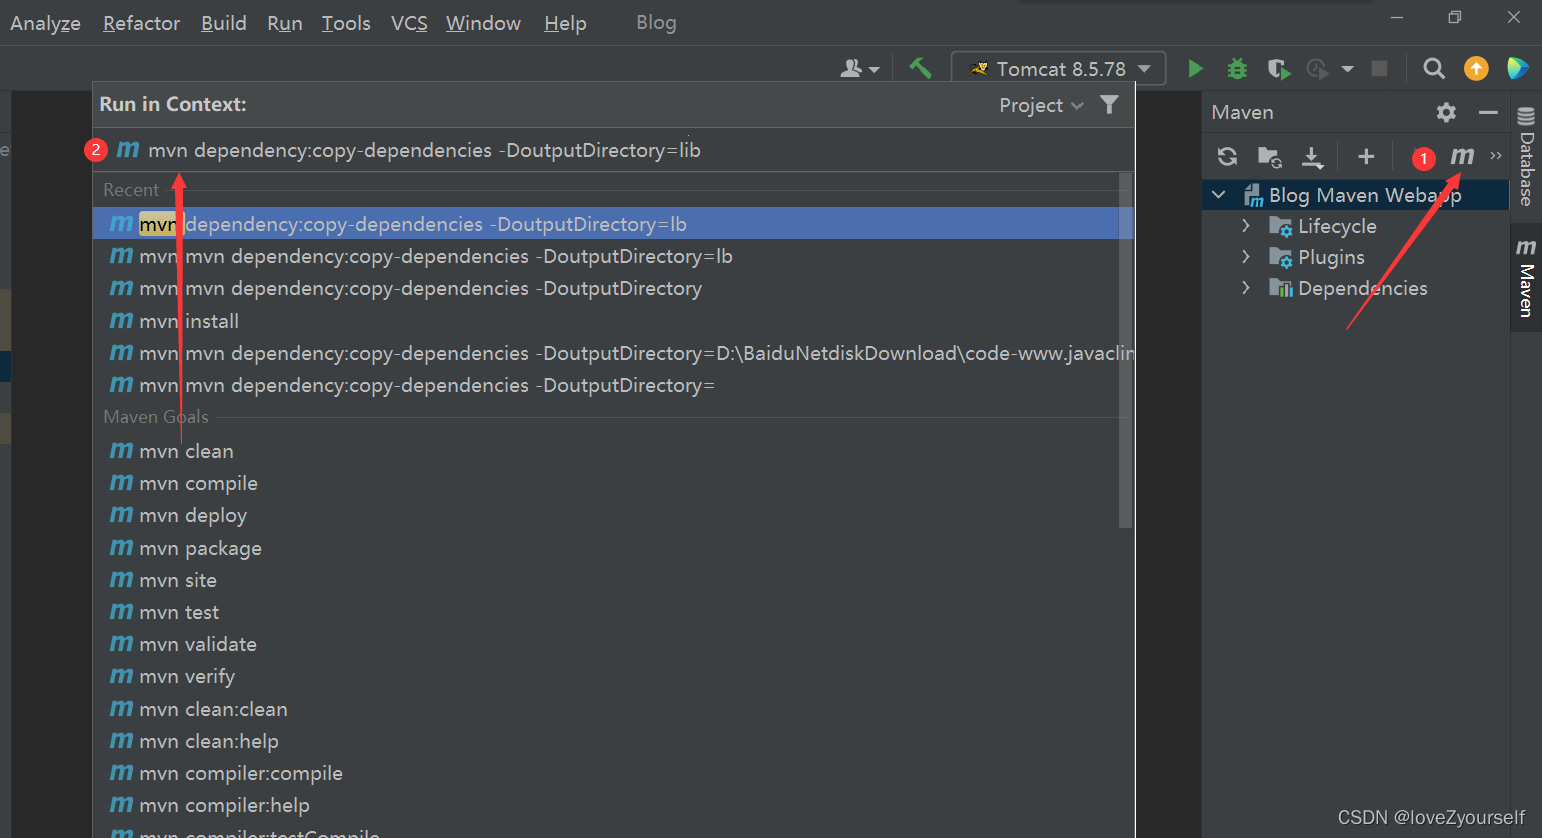The width and height of the screenshot is (1542, 838).
Task: Select the mvn validate goal
Action: tap(613, 644)
